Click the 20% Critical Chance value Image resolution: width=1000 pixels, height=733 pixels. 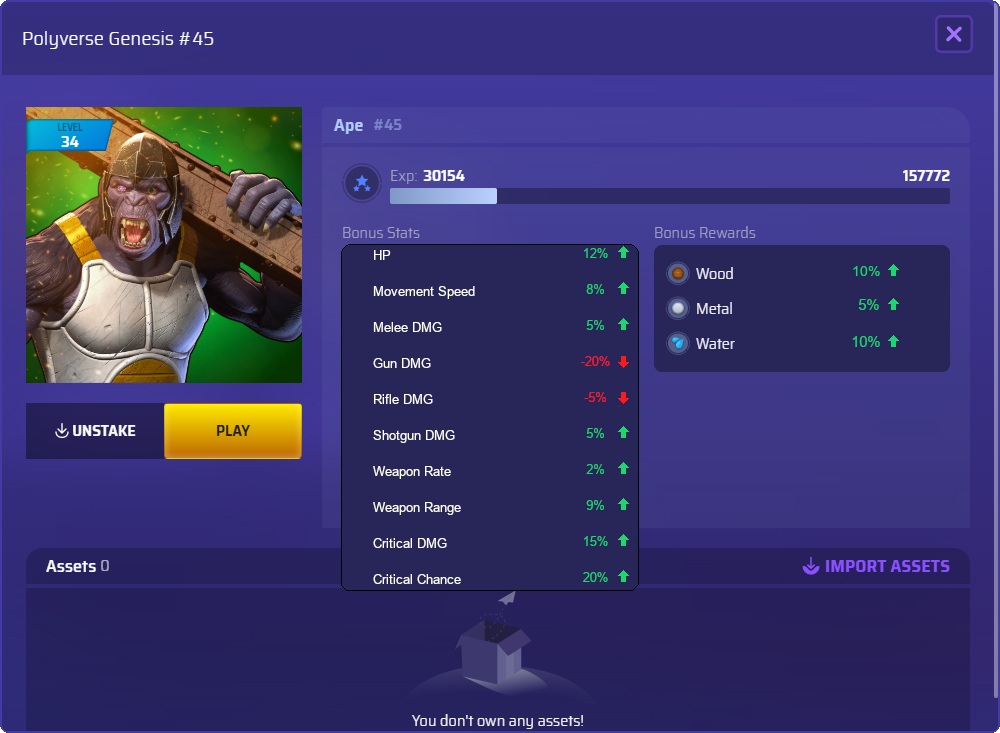pyautogui.click(x=595, y=577)
